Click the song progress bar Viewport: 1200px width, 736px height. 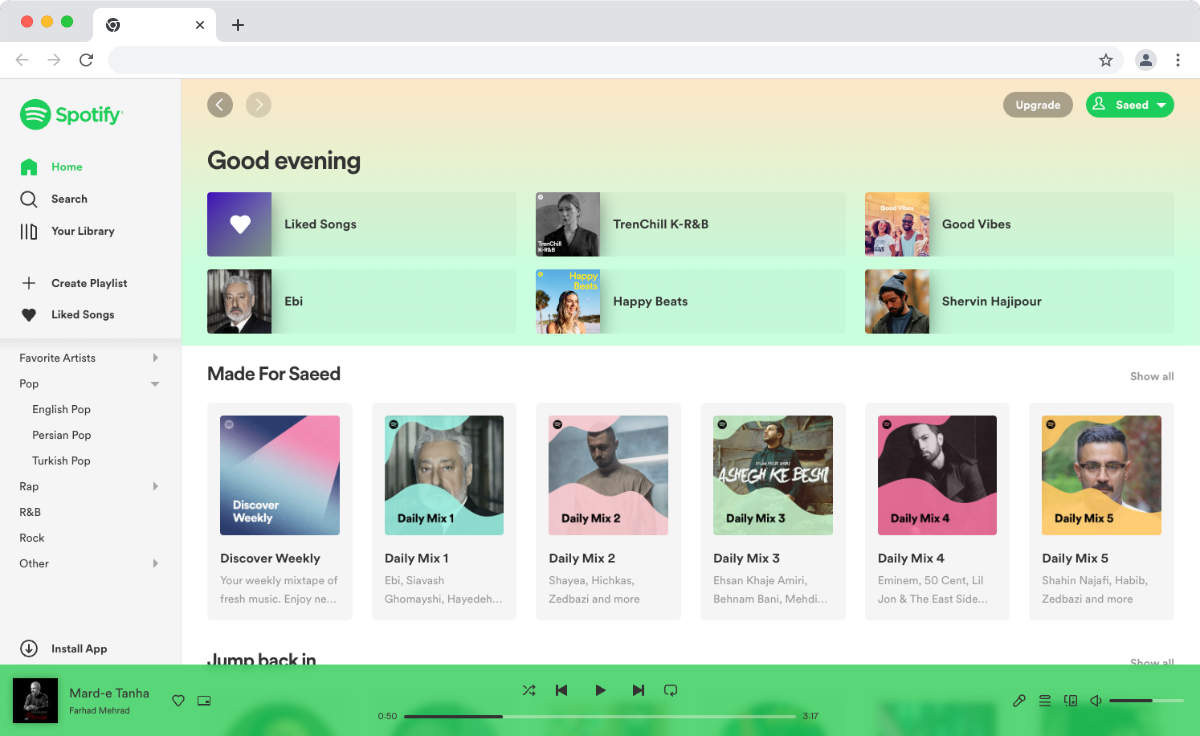(x=600, y=716)
